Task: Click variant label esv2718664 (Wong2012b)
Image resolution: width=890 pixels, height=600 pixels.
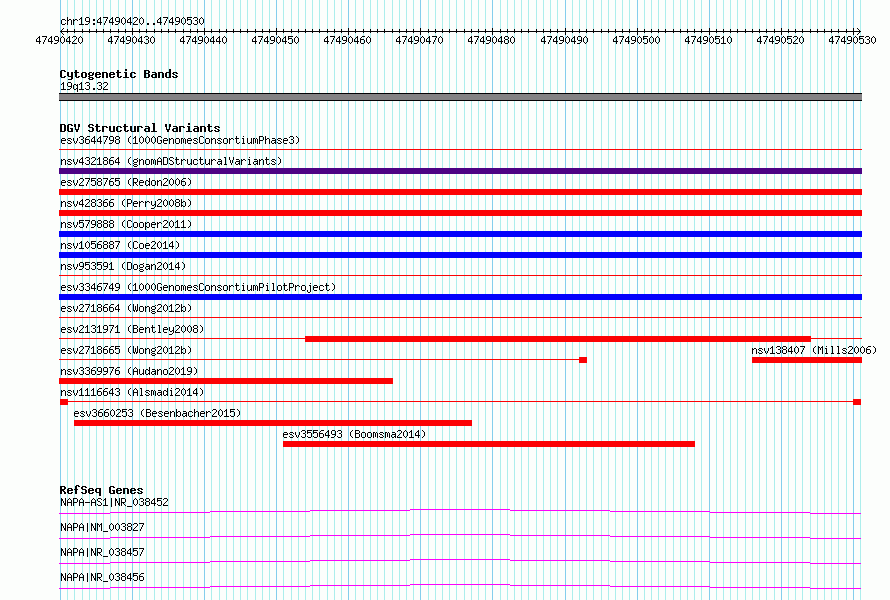Action: click(x=126, y=308)
